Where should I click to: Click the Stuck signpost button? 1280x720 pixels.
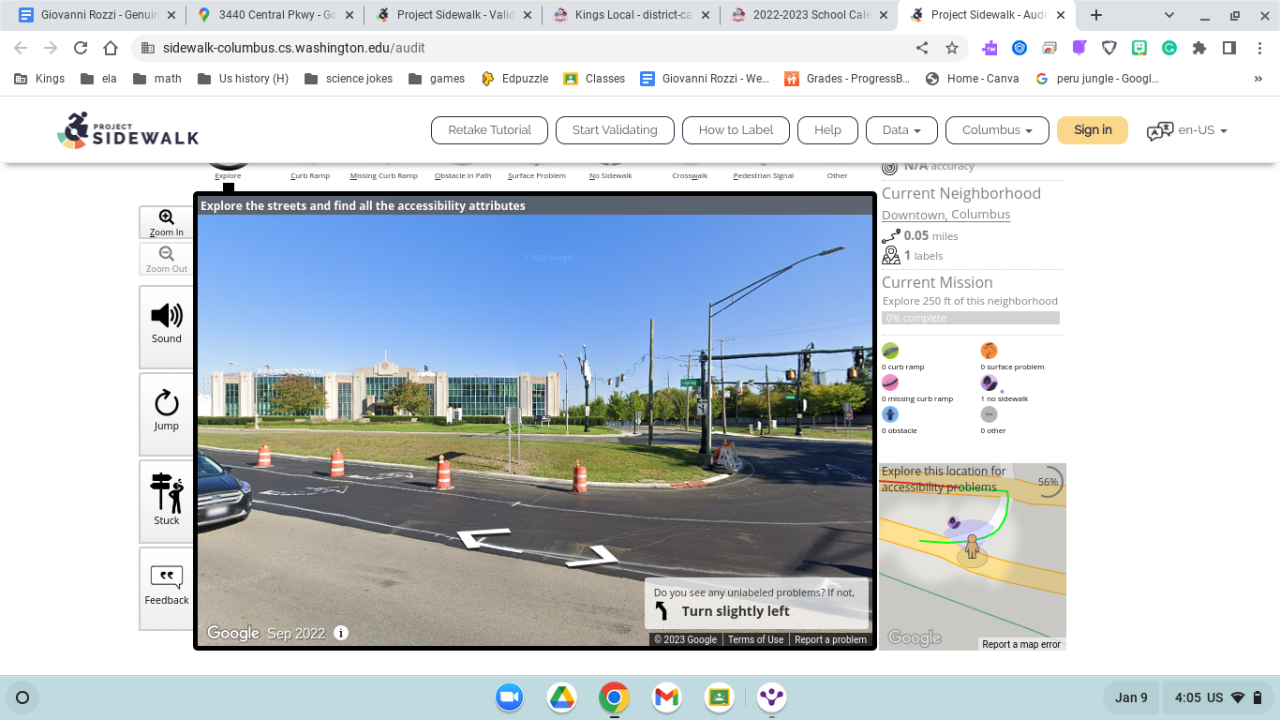[x=166, y=499]
